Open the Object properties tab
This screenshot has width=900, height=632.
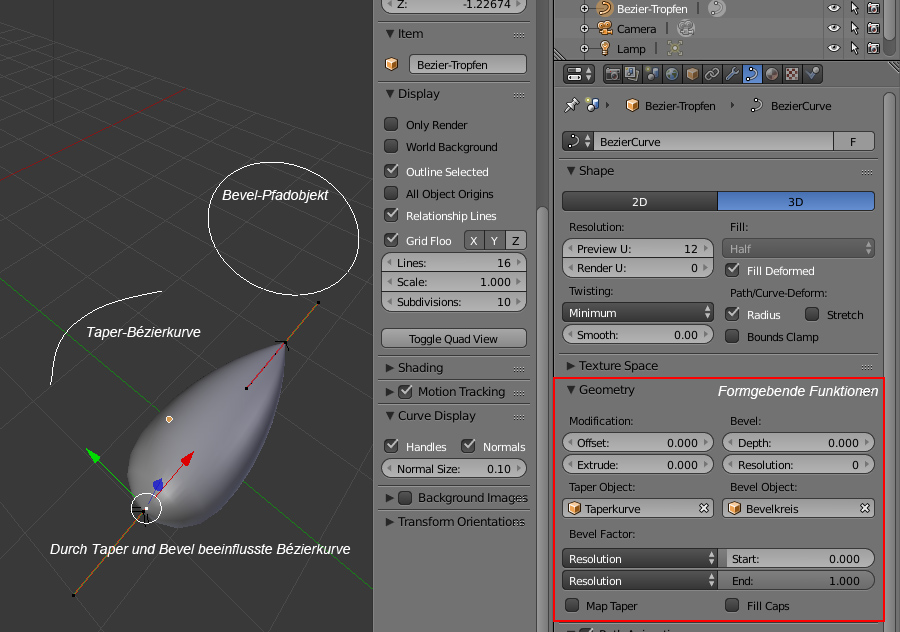point(691,74)
